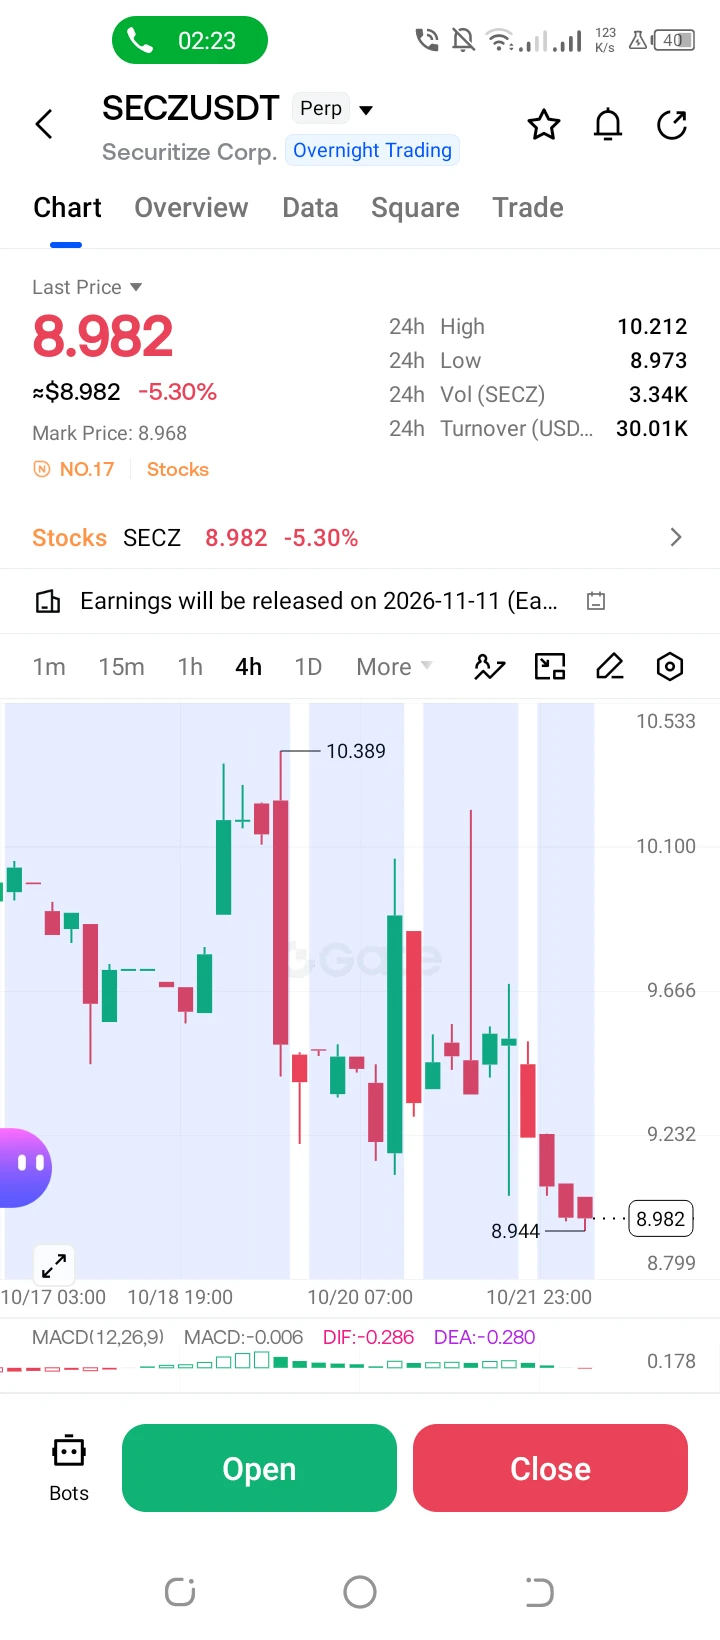Tap the back arrow icon

coord(44,125)
